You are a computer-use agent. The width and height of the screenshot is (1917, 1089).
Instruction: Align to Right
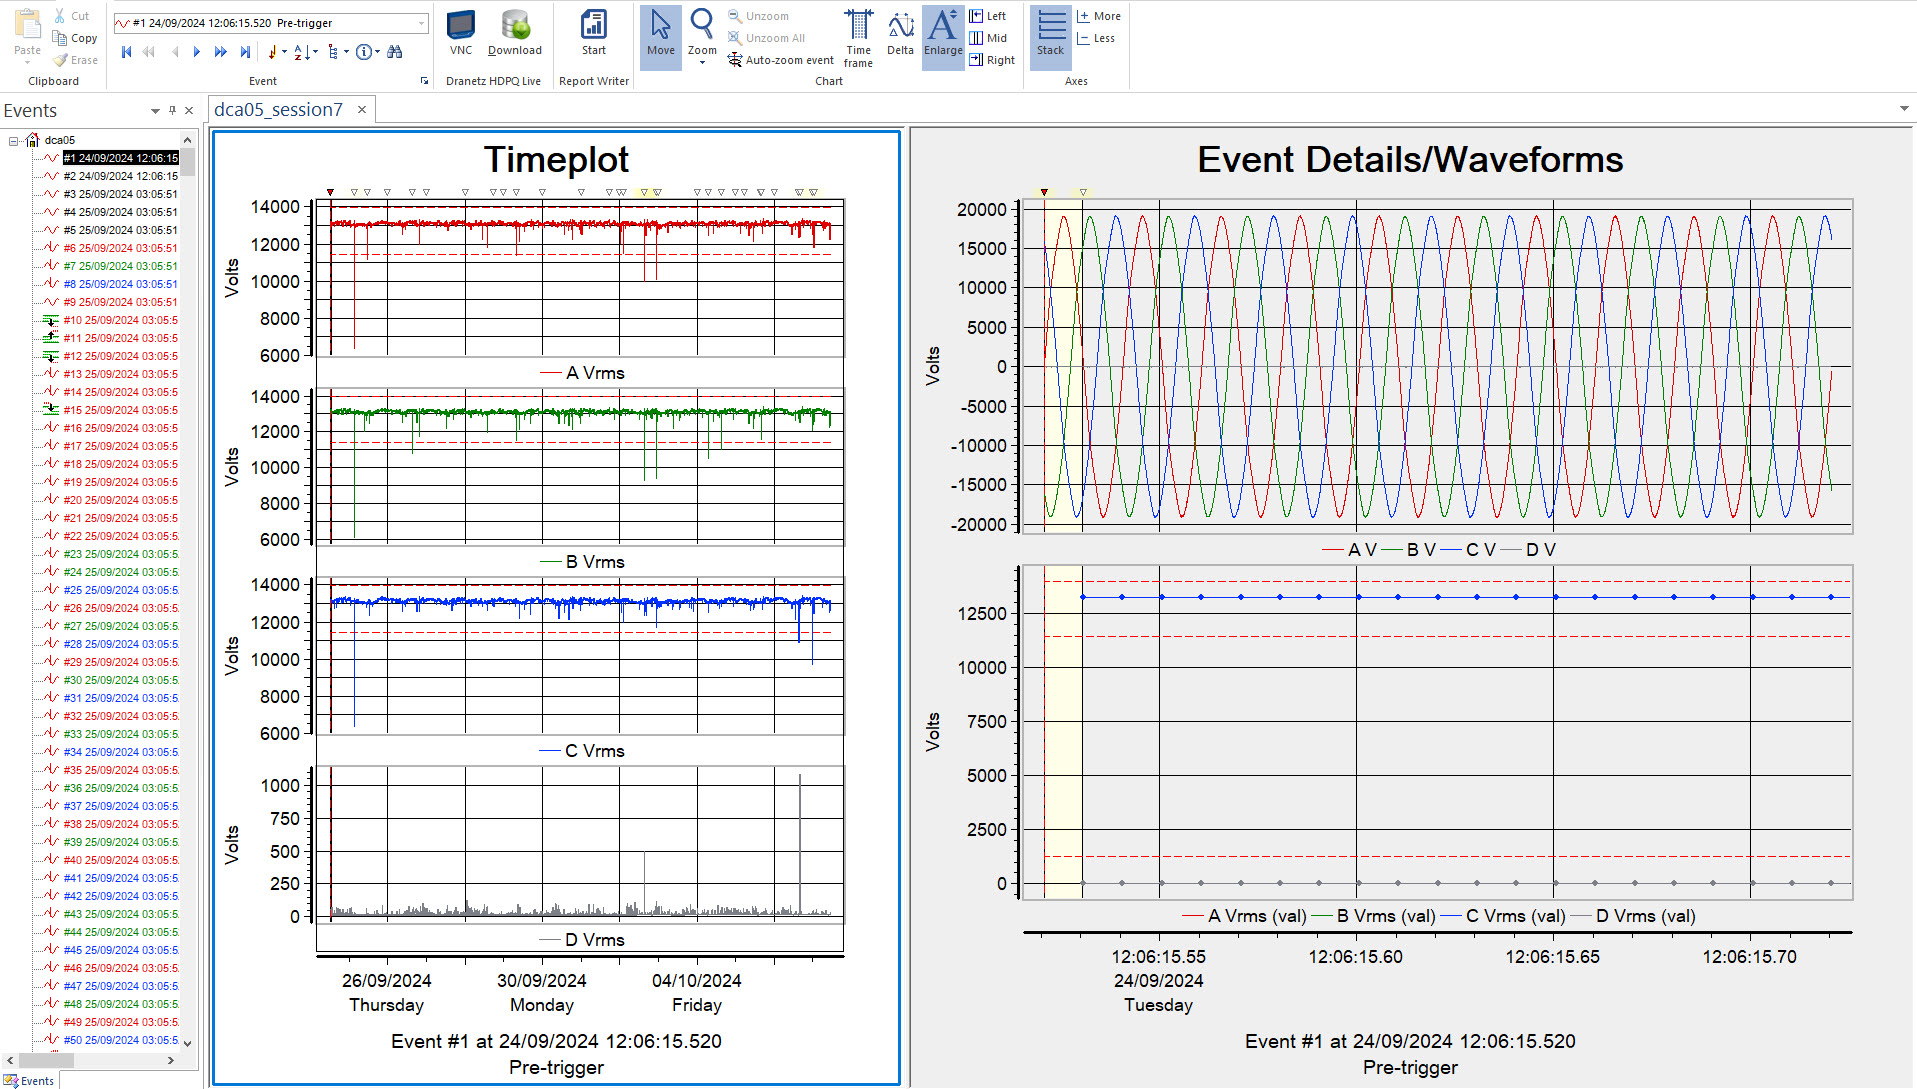point(991,60)
